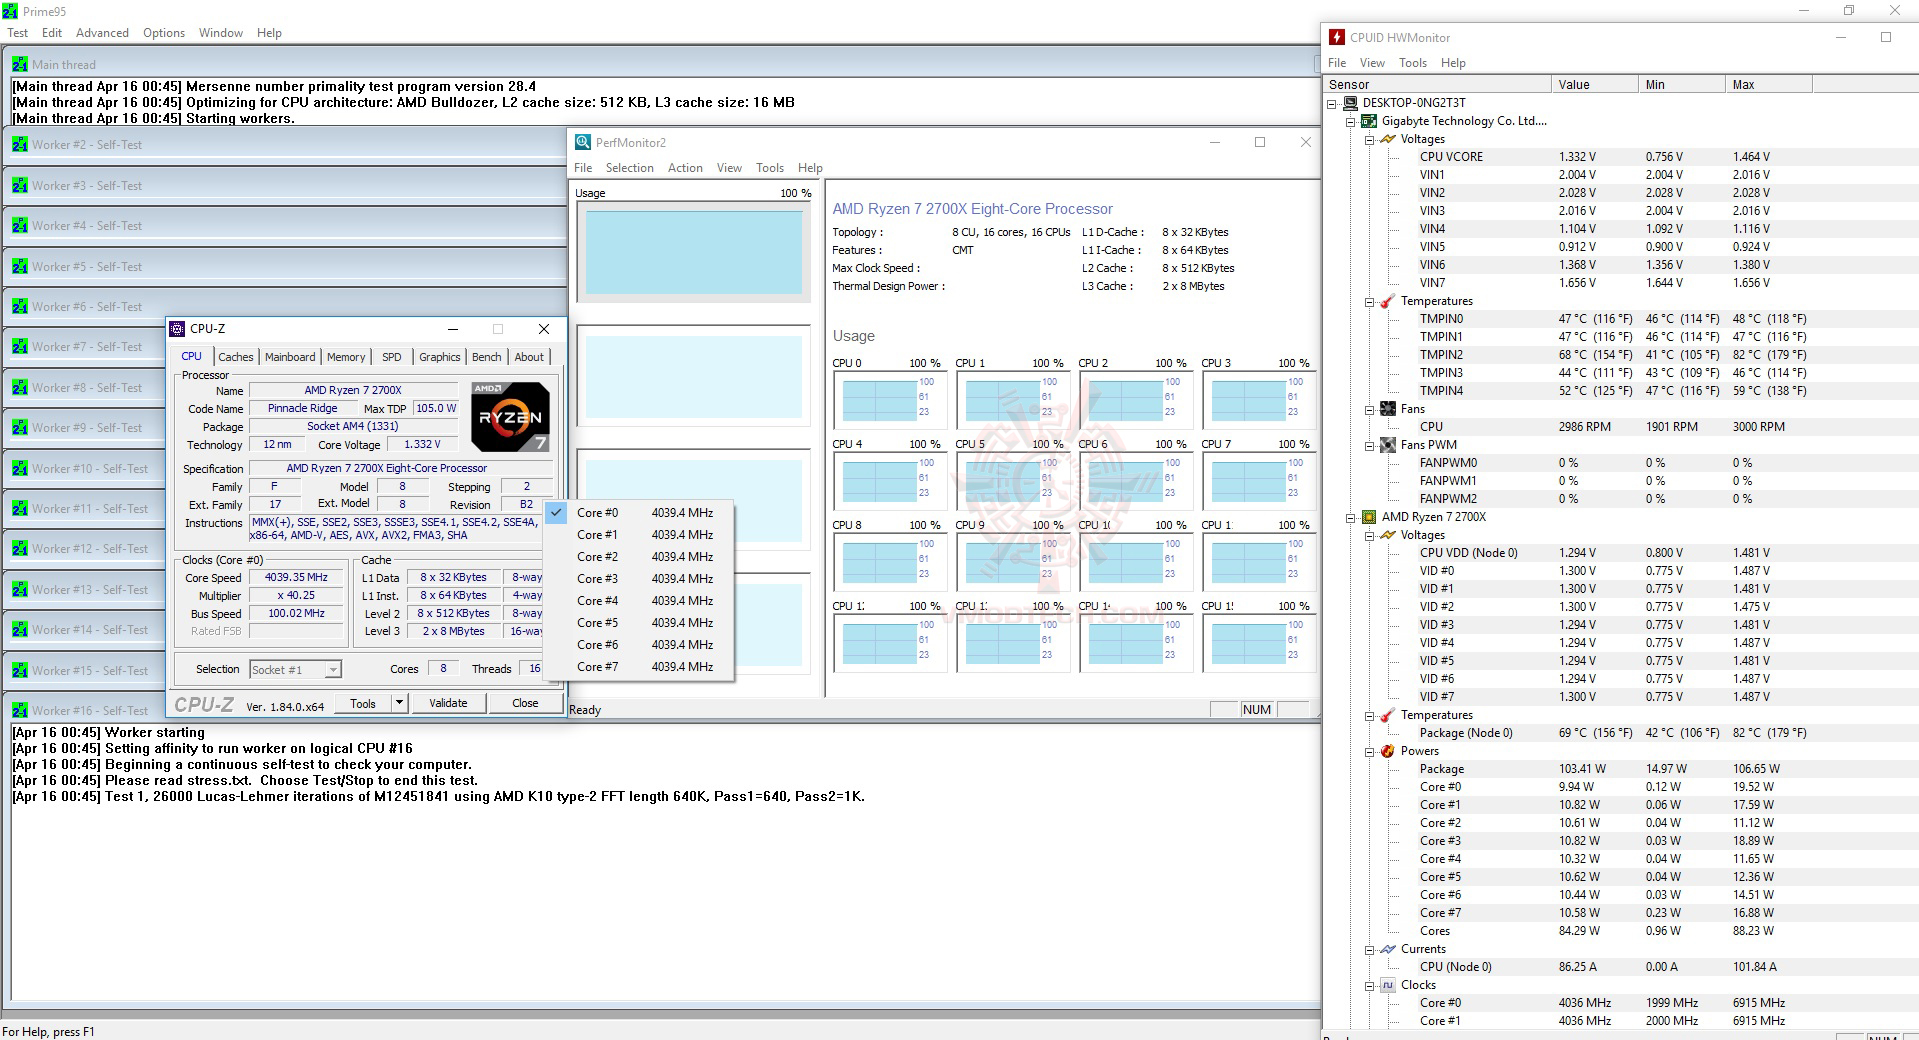Select Core #3 in the clock menu
1919x1040 pixels.
tap(640, 579)
